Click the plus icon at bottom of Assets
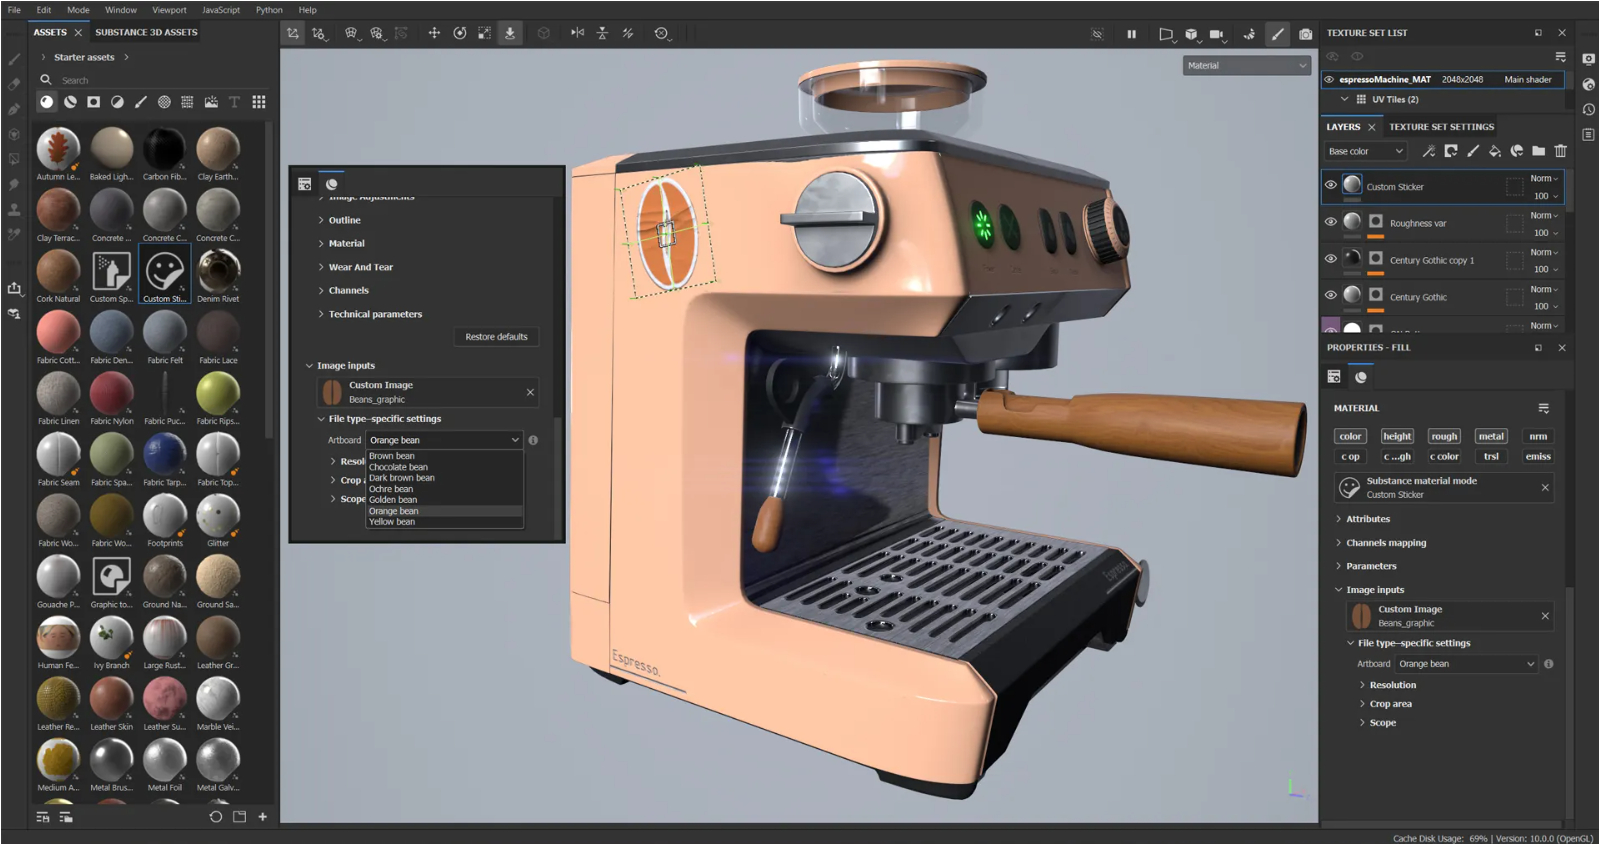The width and height of the screenshot is (1599, 844). click(263, 817)
